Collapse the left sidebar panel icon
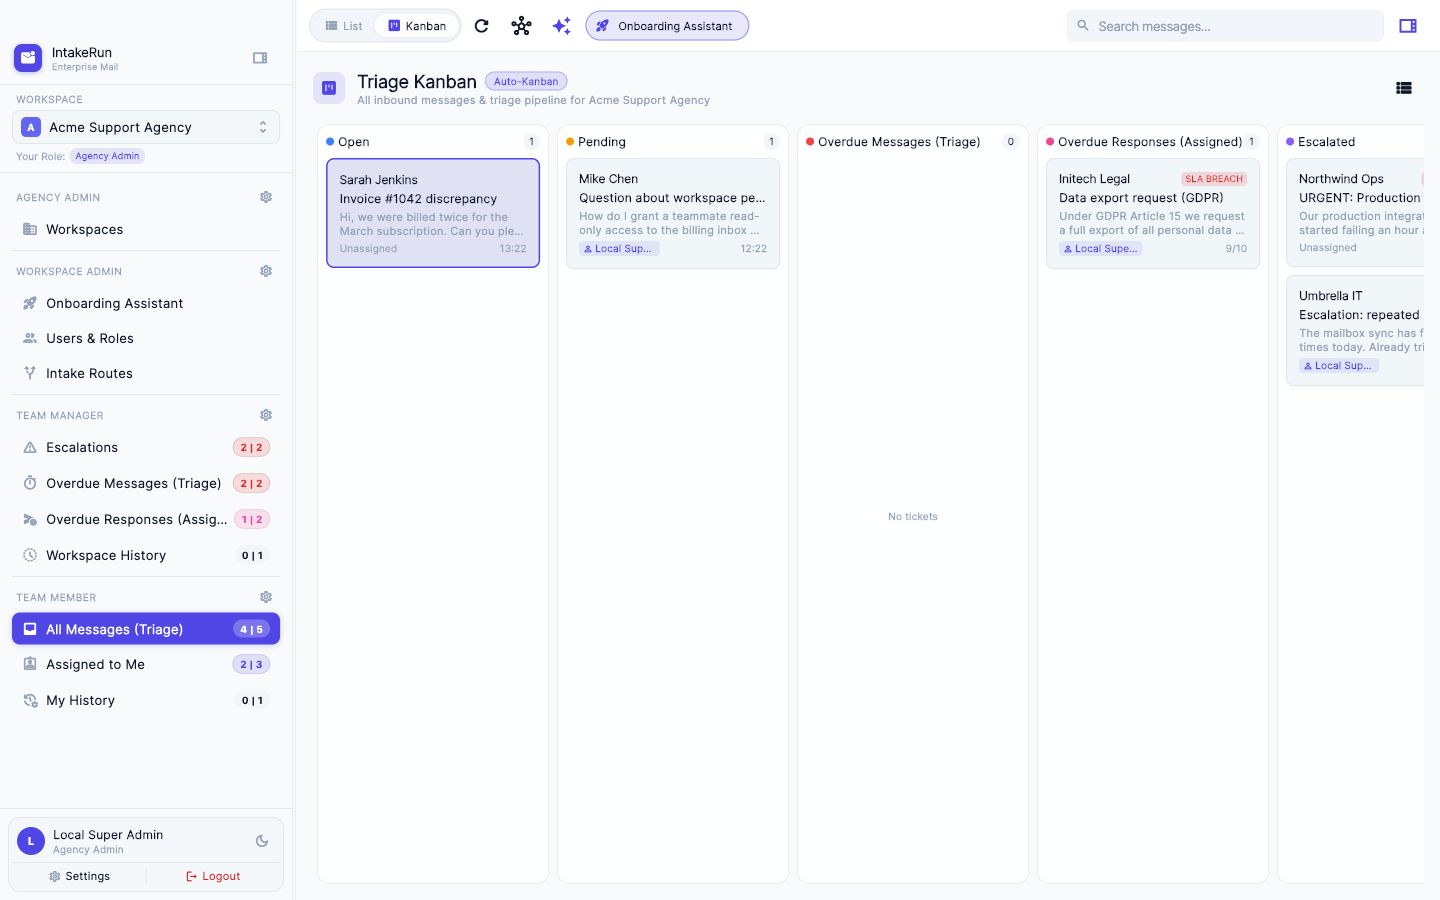 pyautogui.click(x=260, y=58)
